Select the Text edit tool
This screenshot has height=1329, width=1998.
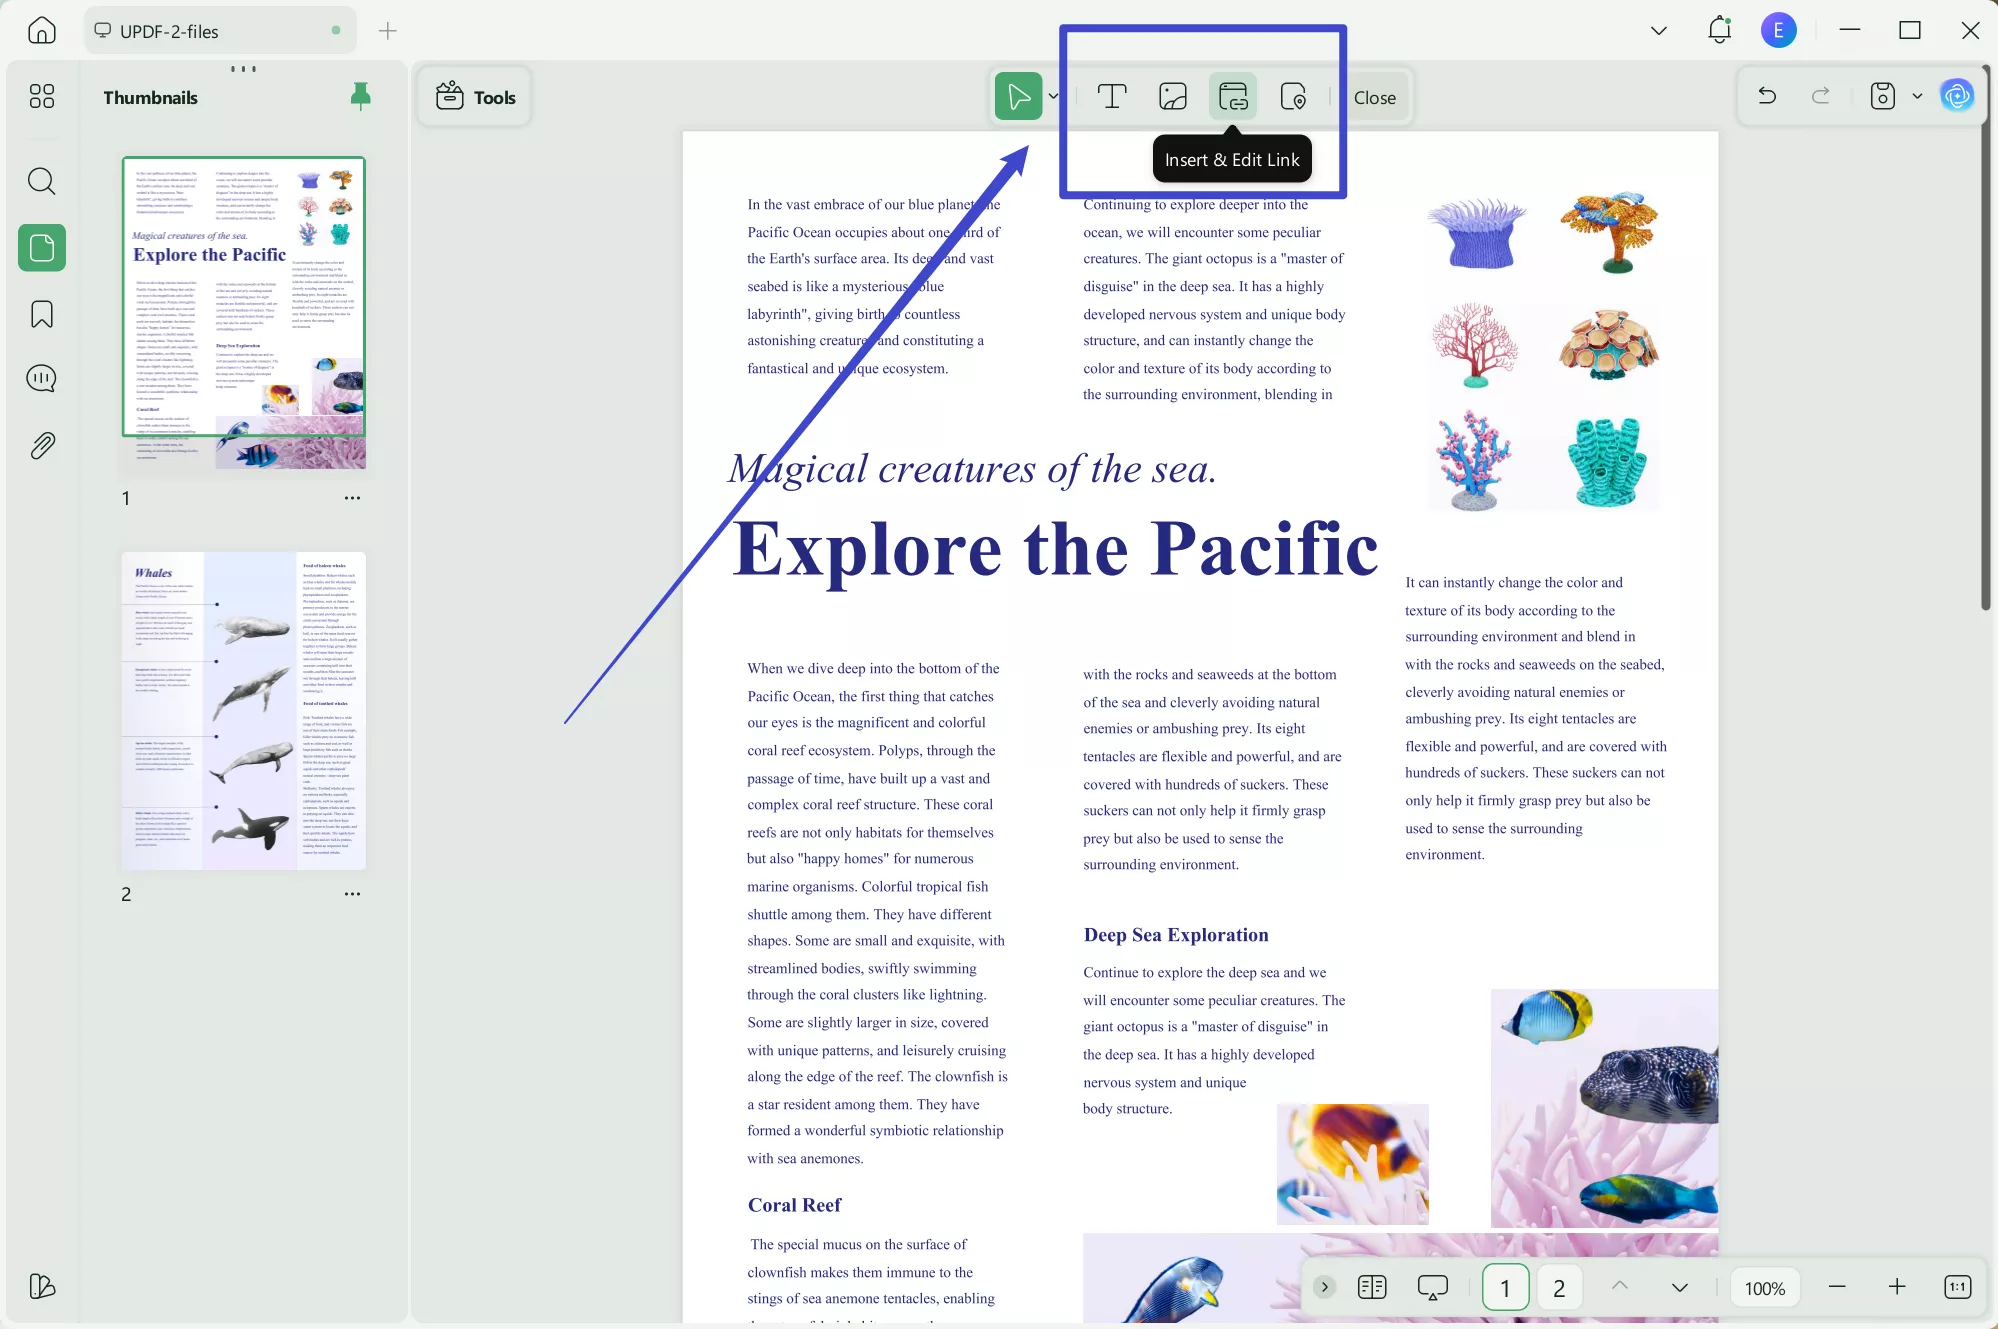(1112, 97)
